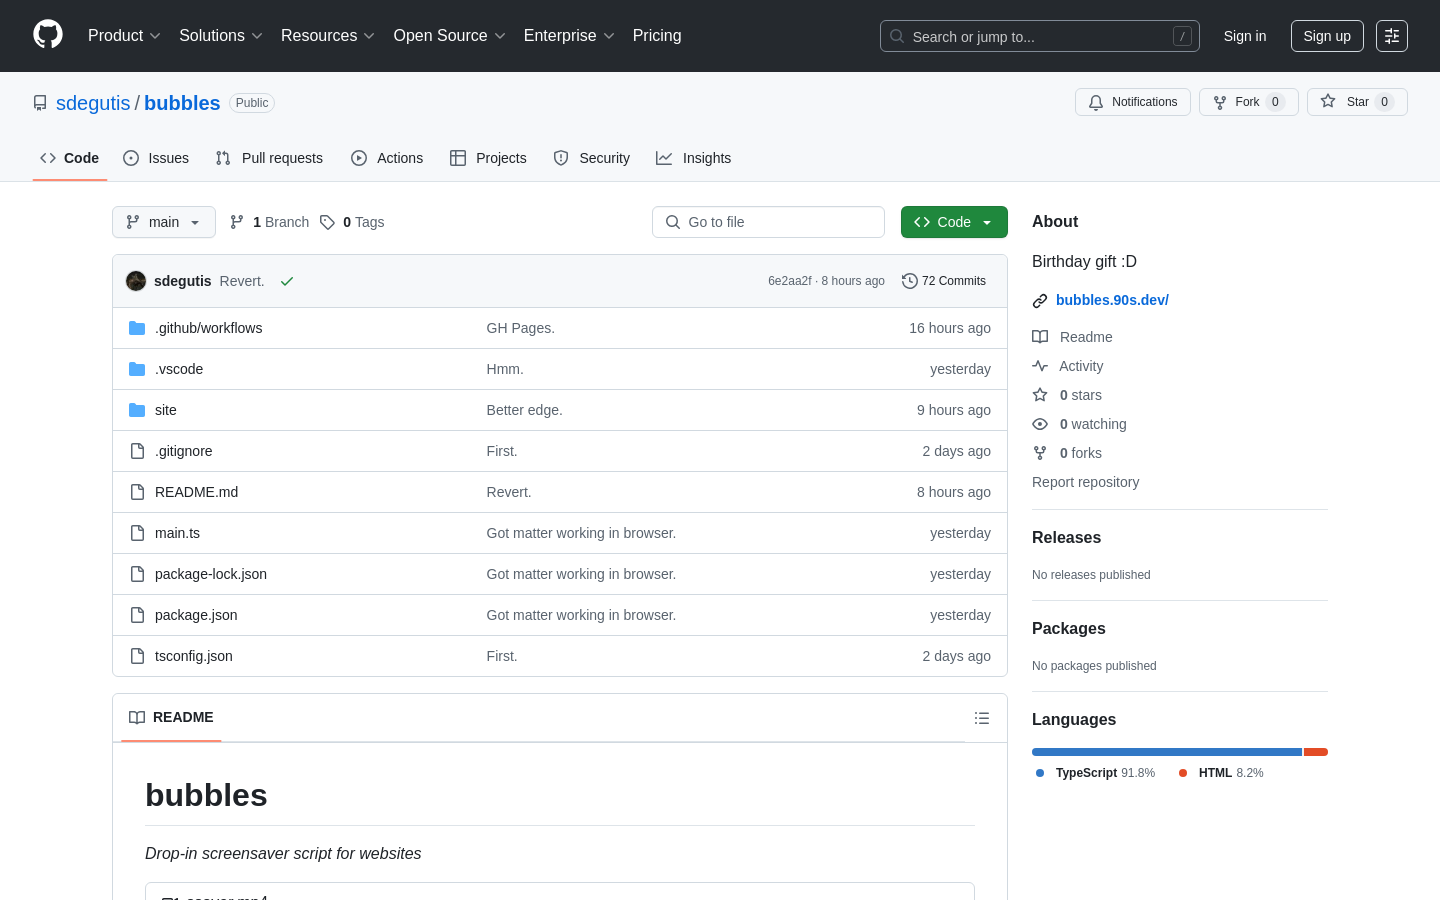
Task: Click the Notifications bell icon
Action: coord(1096,102)
